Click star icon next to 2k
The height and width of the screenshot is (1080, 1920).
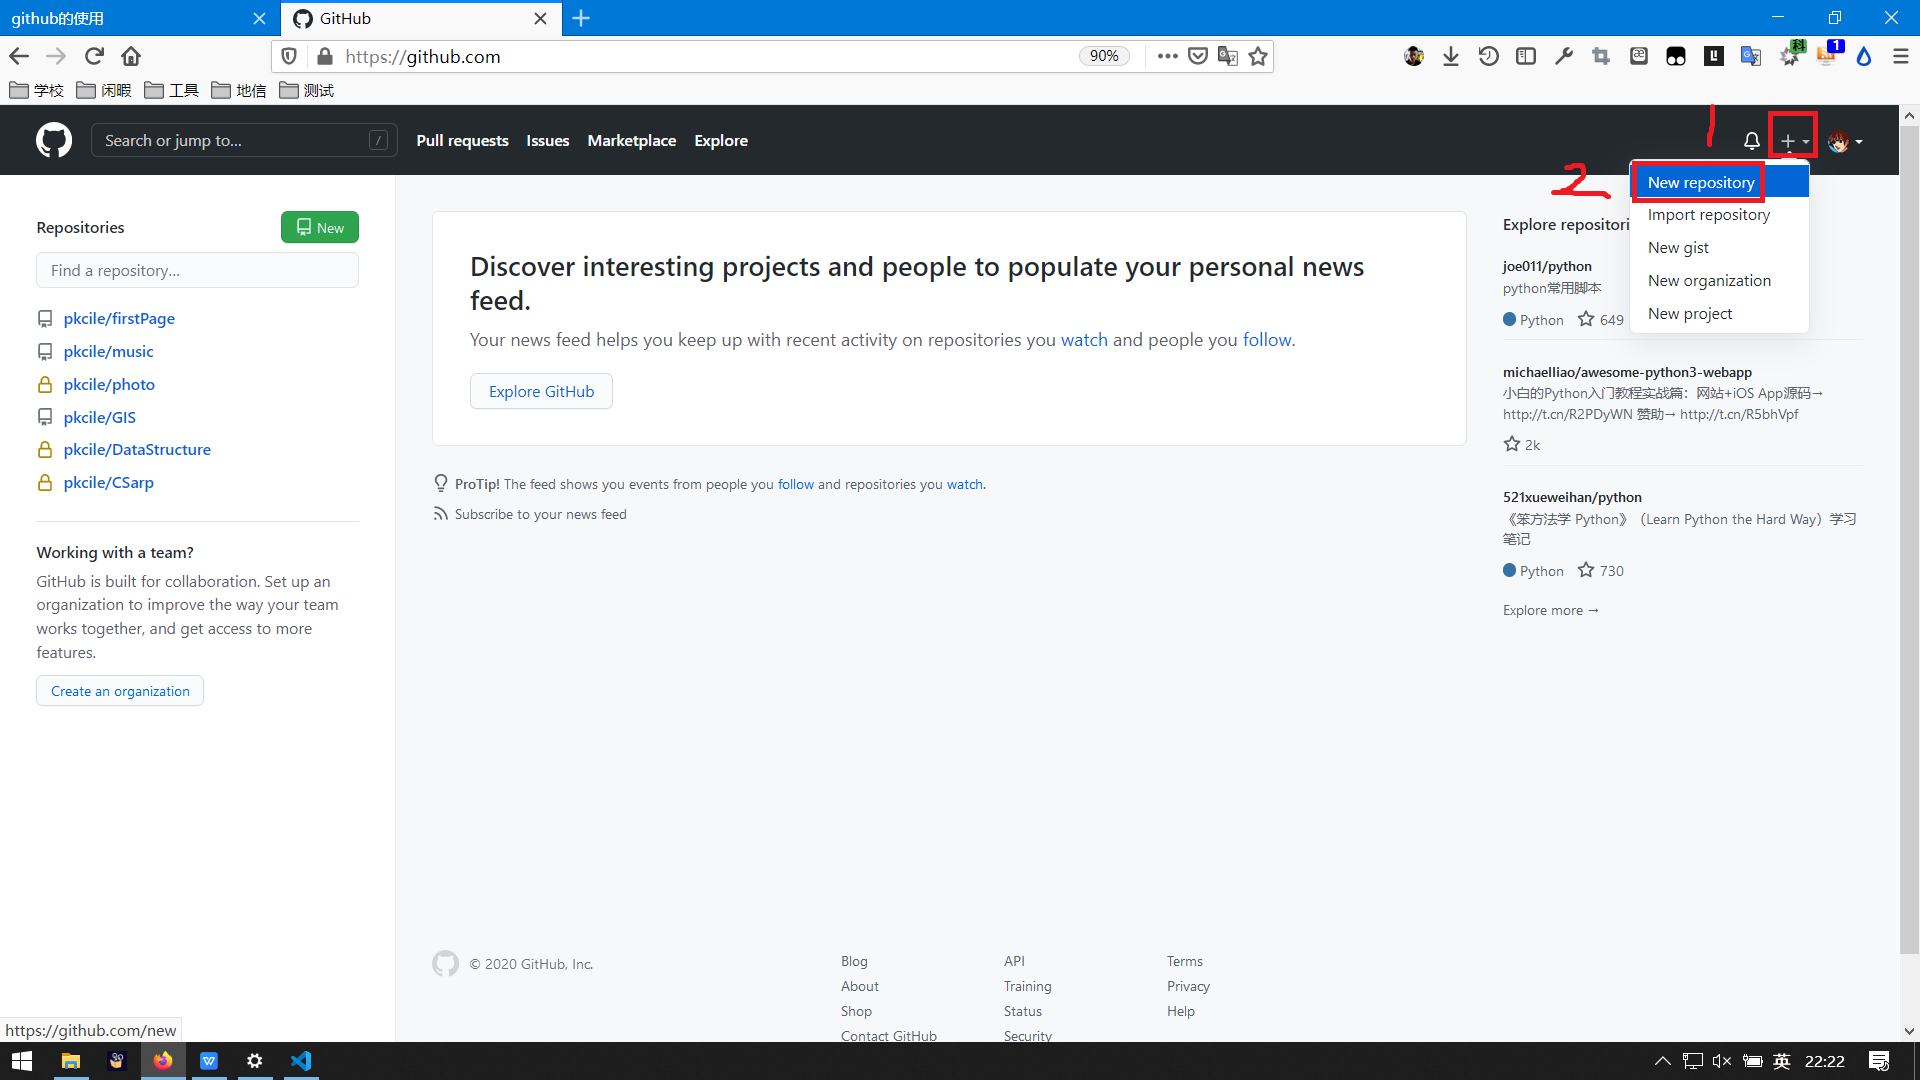pyautogui.click(x=1512, y=444)
